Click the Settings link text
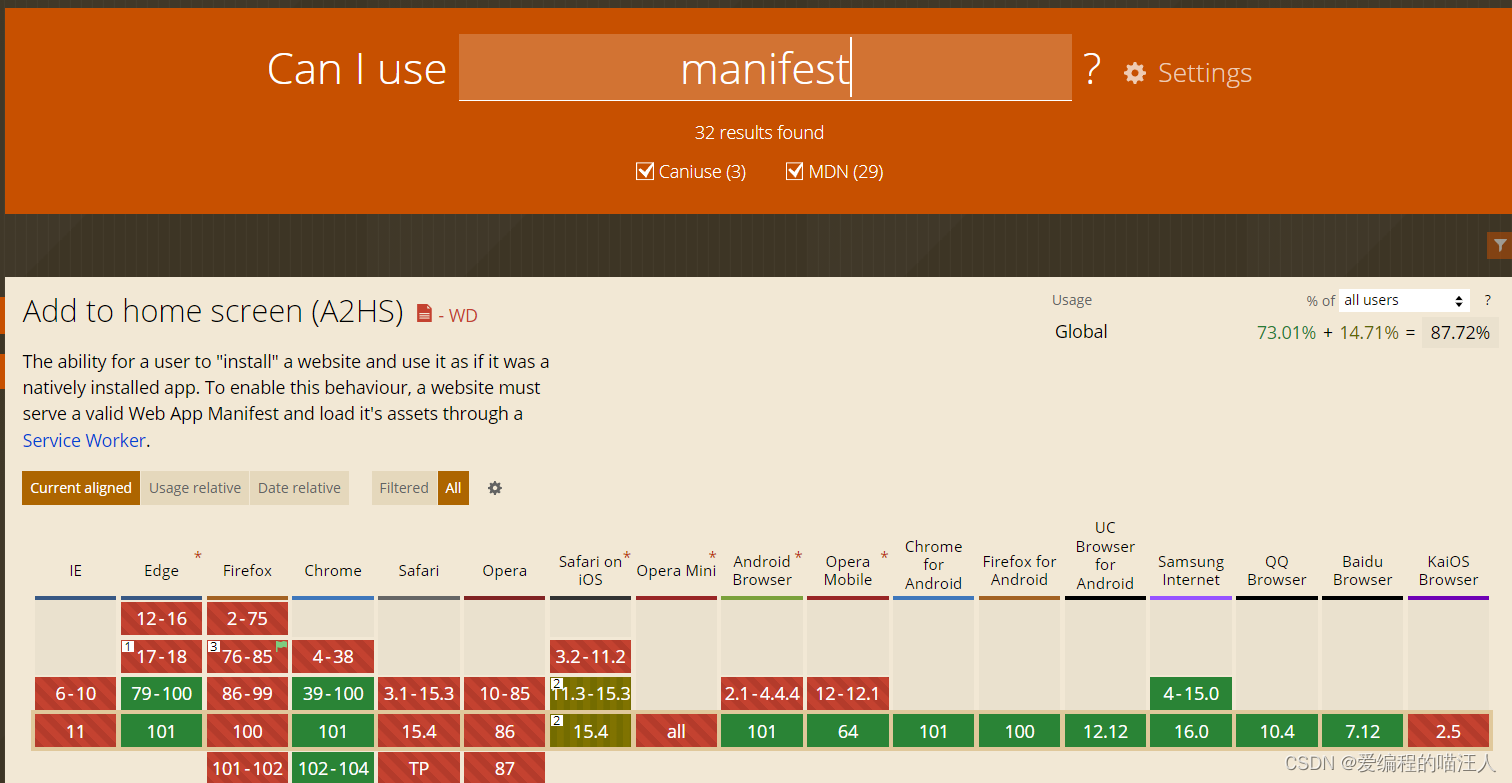This screenshot has width=1512, height=783. point(1205,73)
